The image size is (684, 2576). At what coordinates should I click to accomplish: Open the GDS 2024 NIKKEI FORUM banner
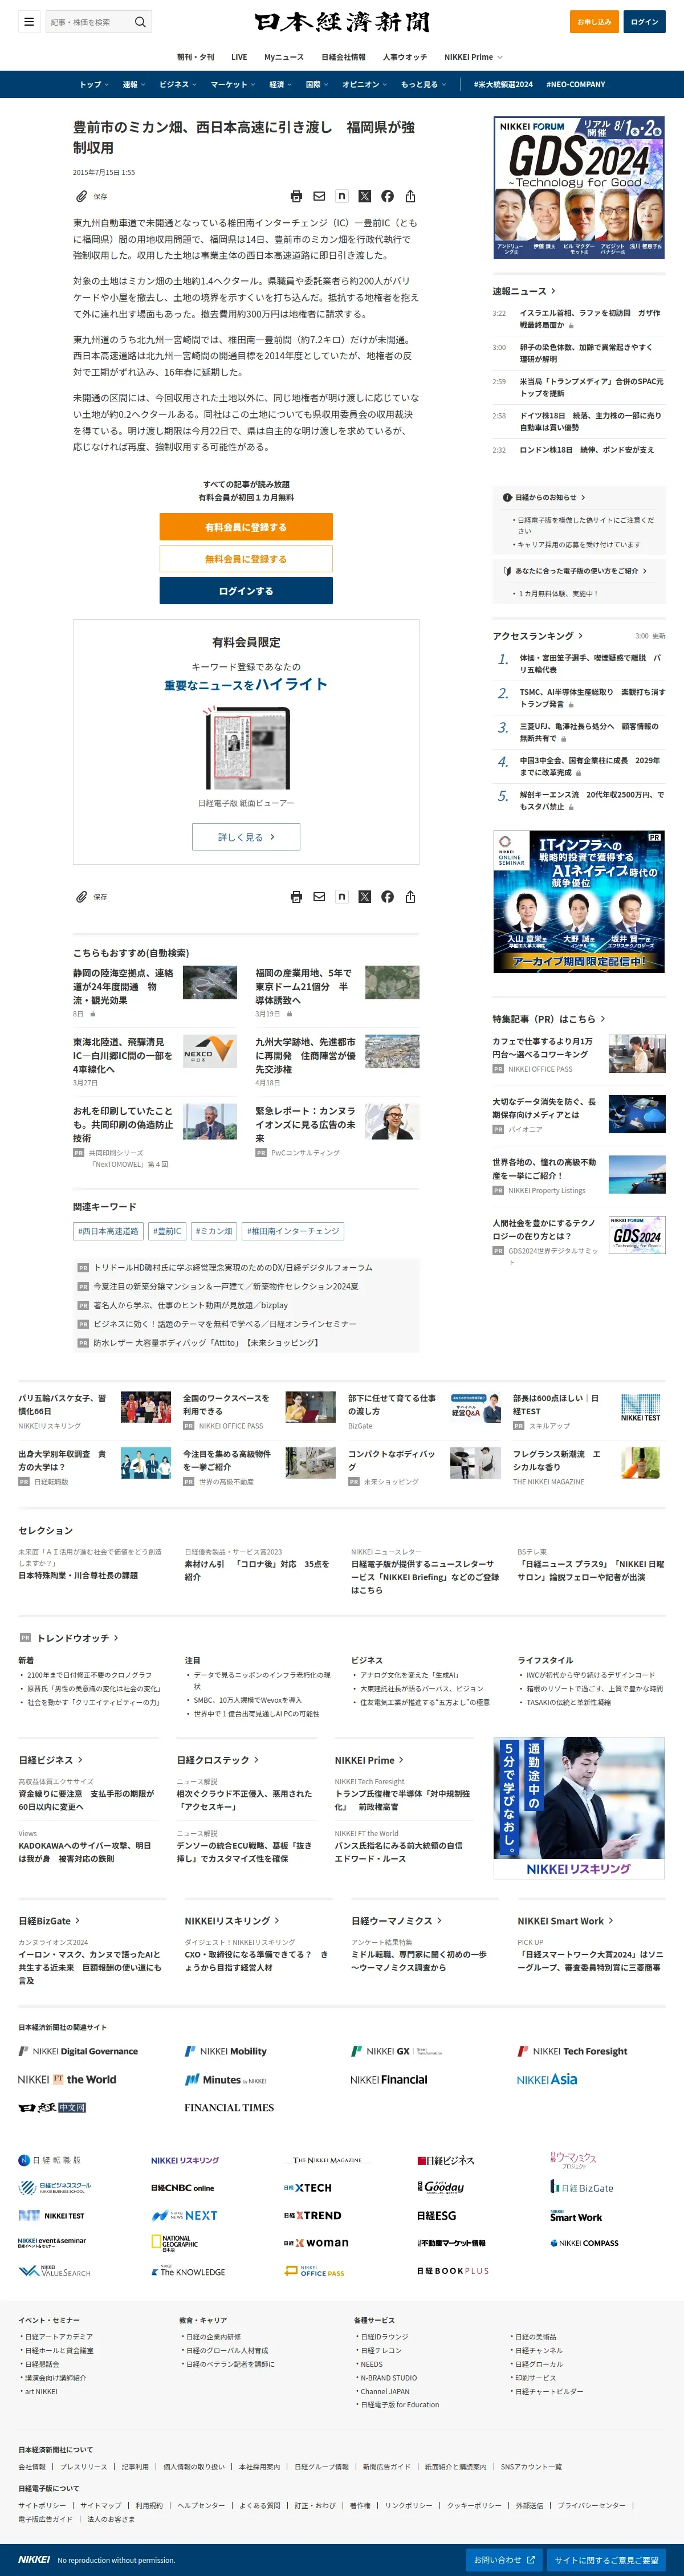click(x=579, y=187)
